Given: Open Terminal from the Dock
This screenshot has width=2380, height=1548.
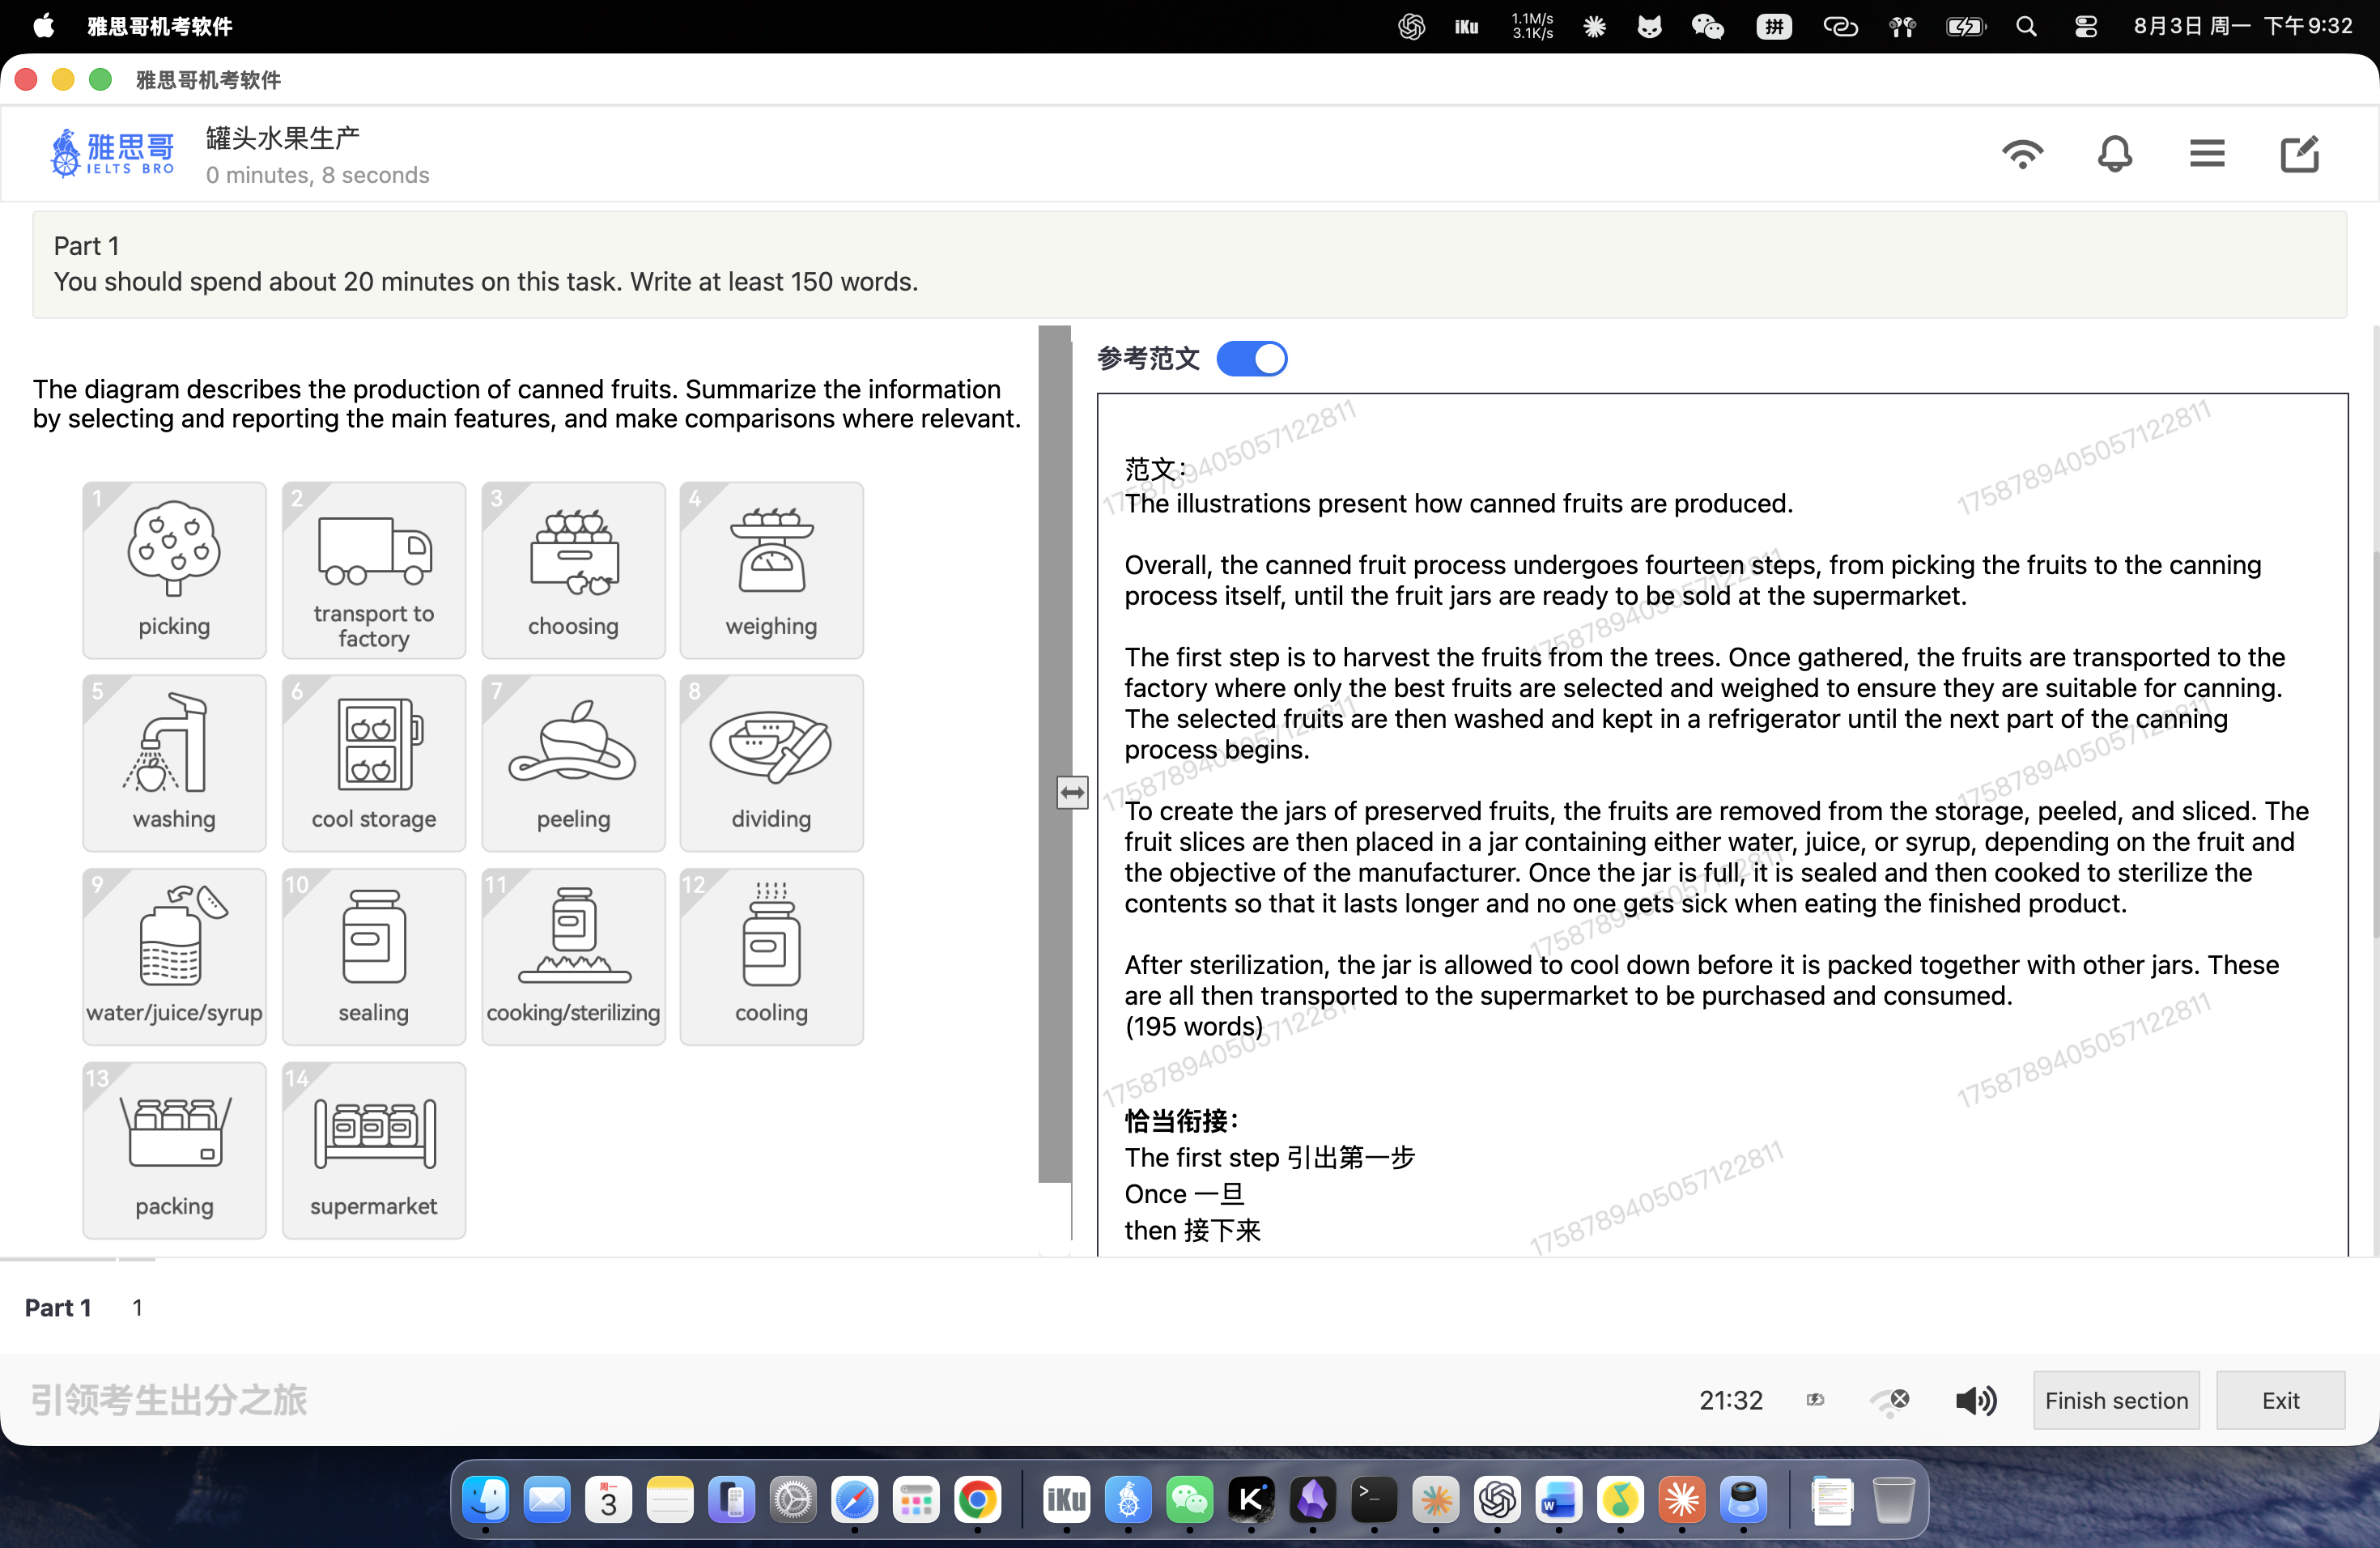Looking at the screenshot, I should (1373, 1499).
